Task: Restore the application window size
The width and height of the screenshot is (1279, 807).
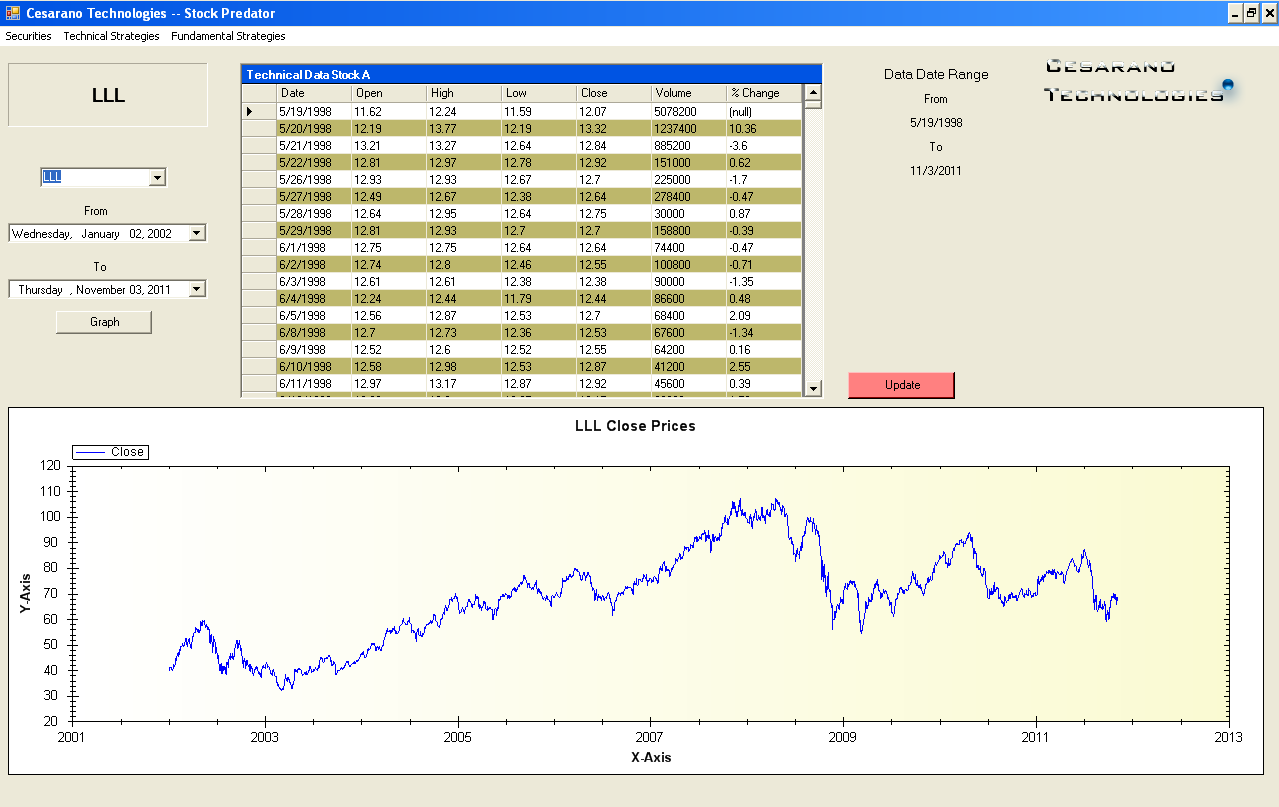Action: click(x=1251, y=13)
